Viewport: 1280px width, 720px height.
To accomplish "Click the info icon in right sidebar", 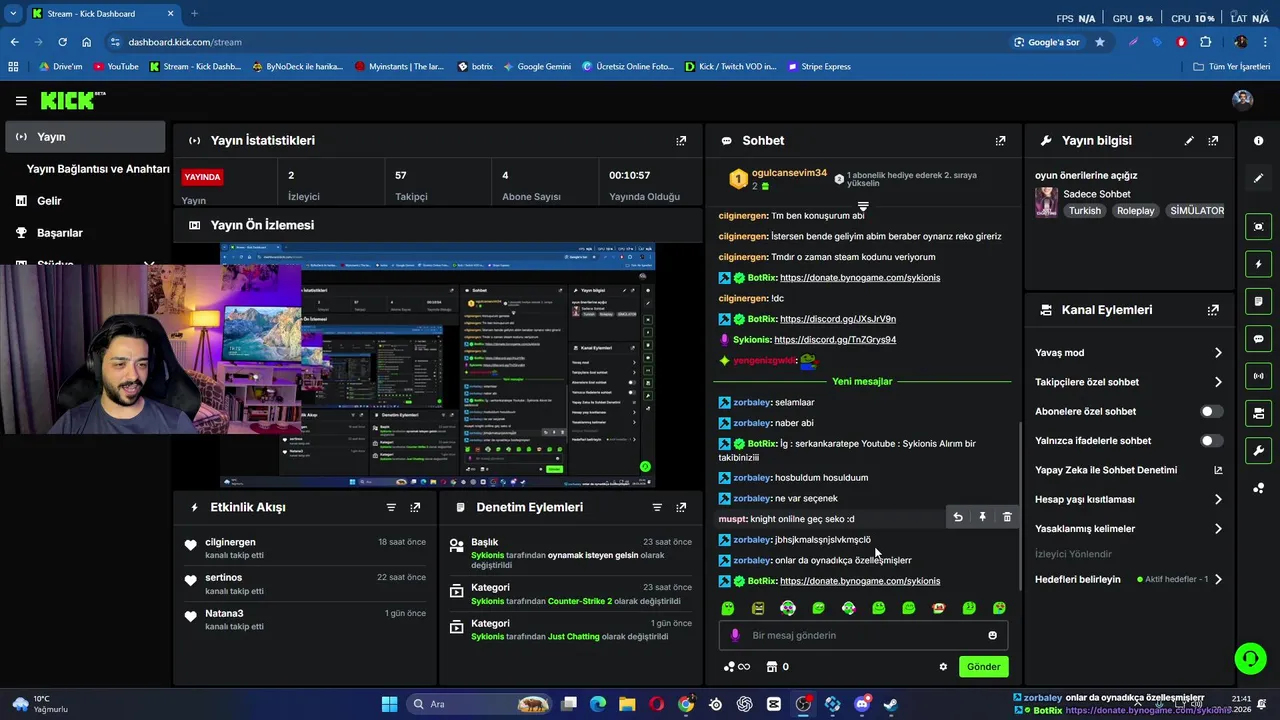I will coord(1258,141).
